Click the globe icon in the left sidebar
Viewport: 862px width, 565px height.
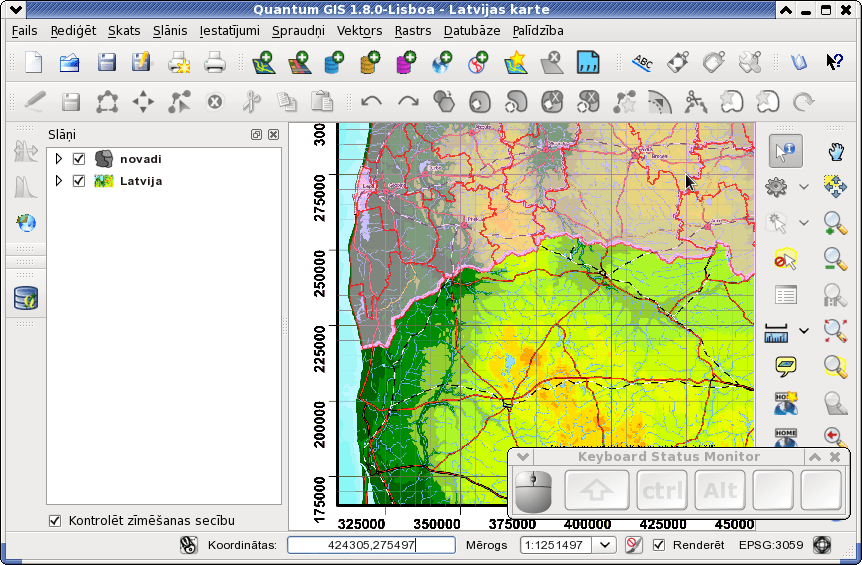26,223
